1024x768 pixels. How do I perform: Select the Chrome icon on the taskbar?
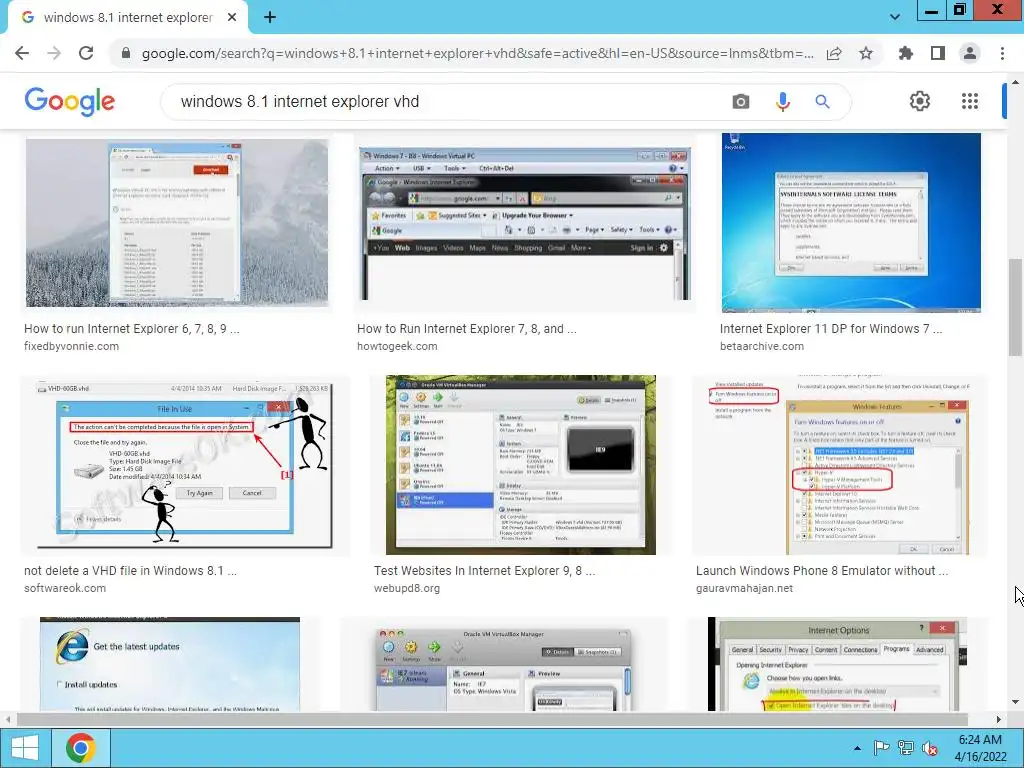tap(81, 748)
